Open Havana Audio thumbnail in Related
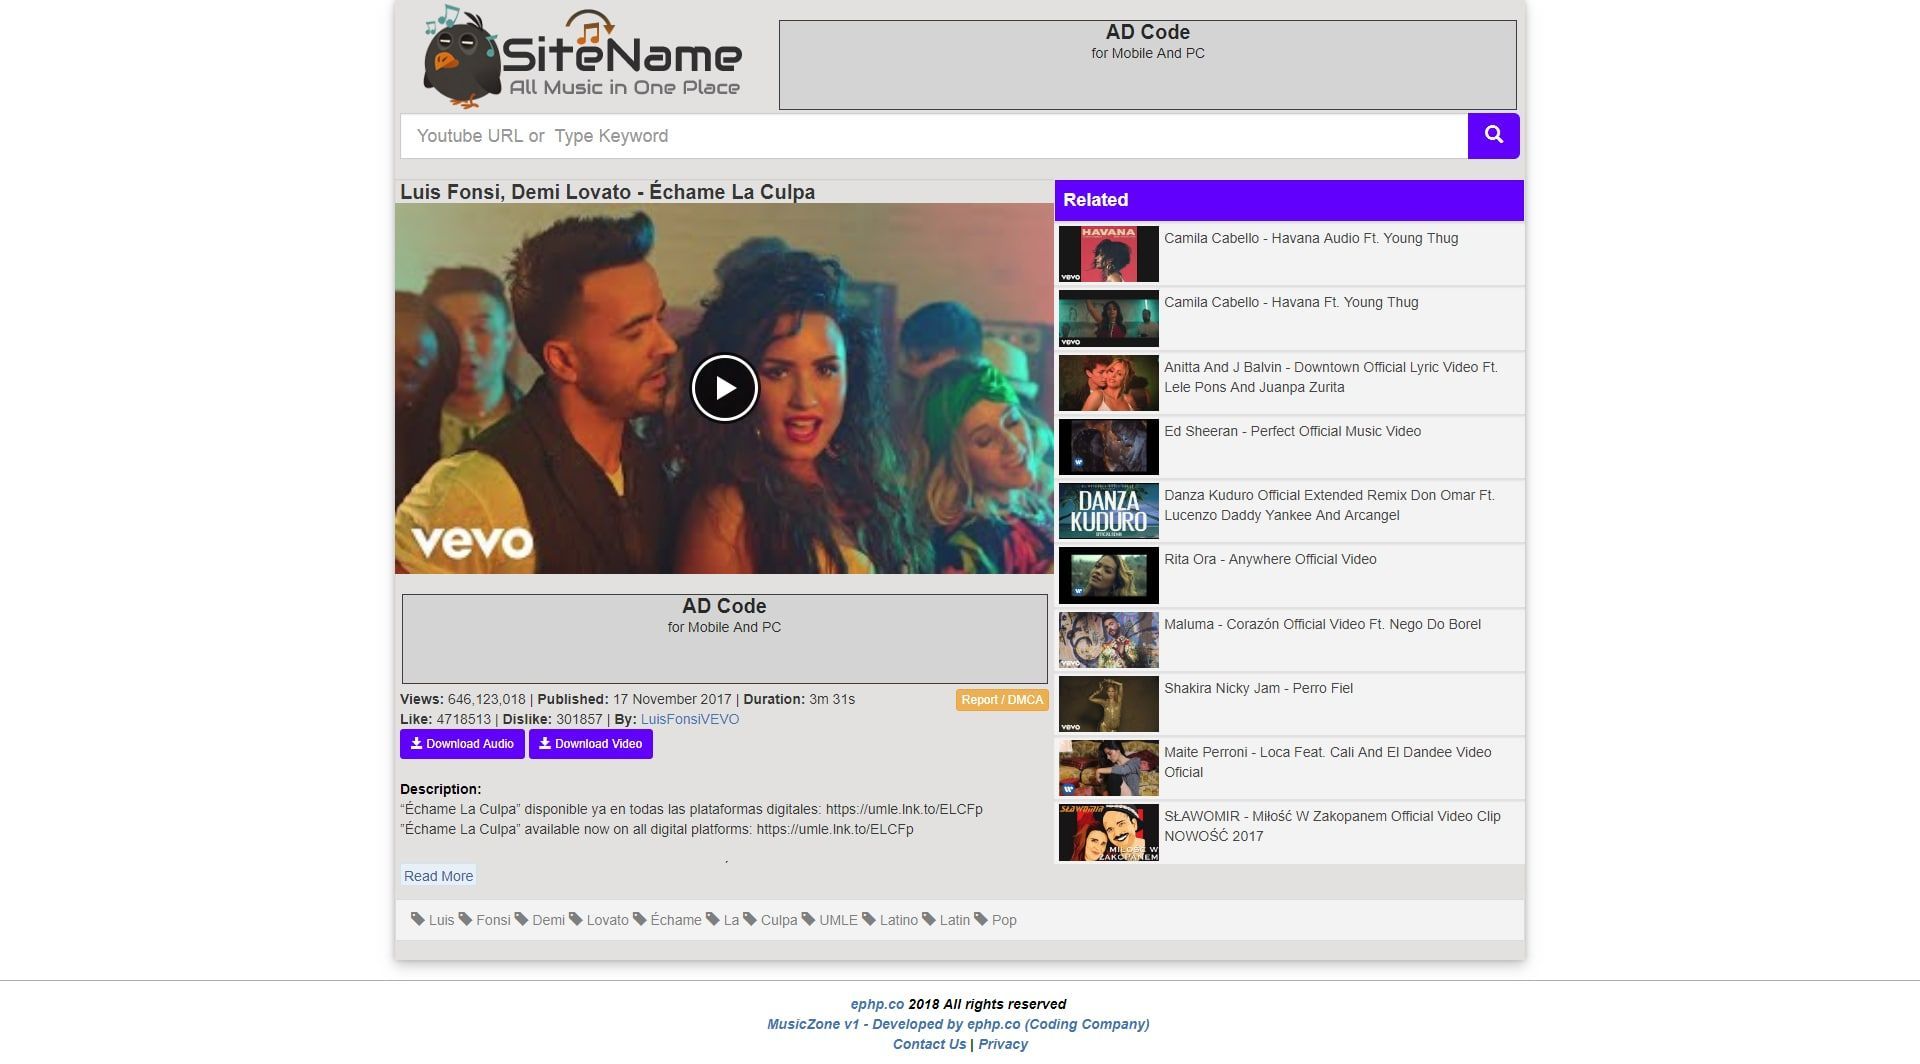The height and width of the screenshot is (1064, 1920). pyautogui.click(x=1108, y=254)
